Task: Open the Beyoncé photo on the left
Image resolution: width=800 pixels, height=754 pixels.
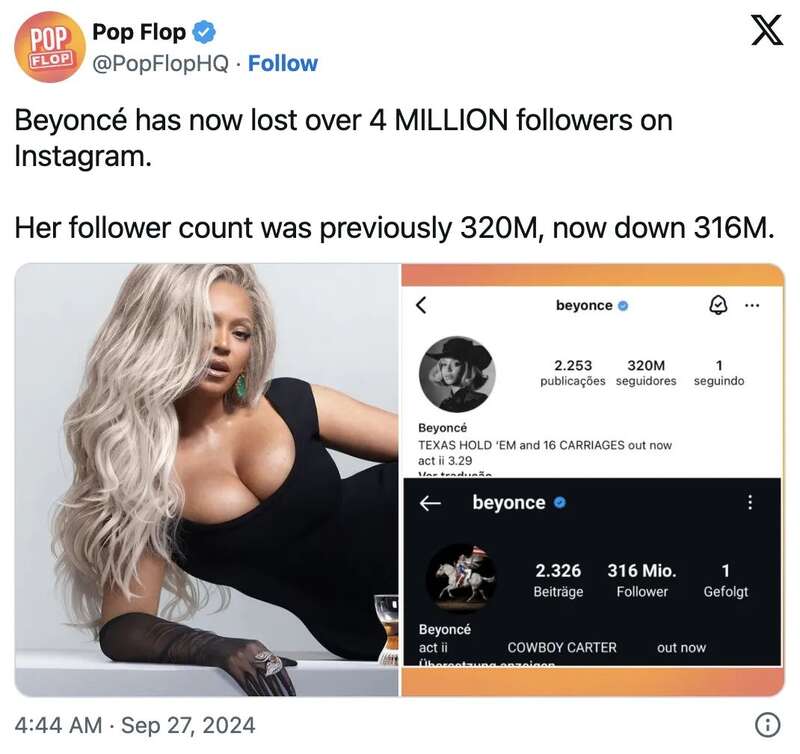Action: [207, 480]
